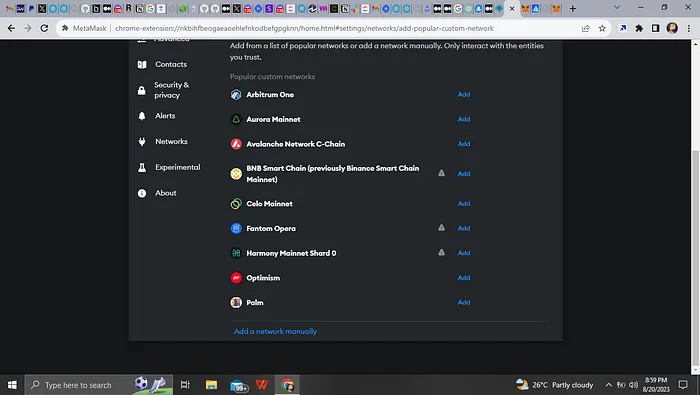Bookmark this page with star icon

pyautogui.click(x=602, y=28)
